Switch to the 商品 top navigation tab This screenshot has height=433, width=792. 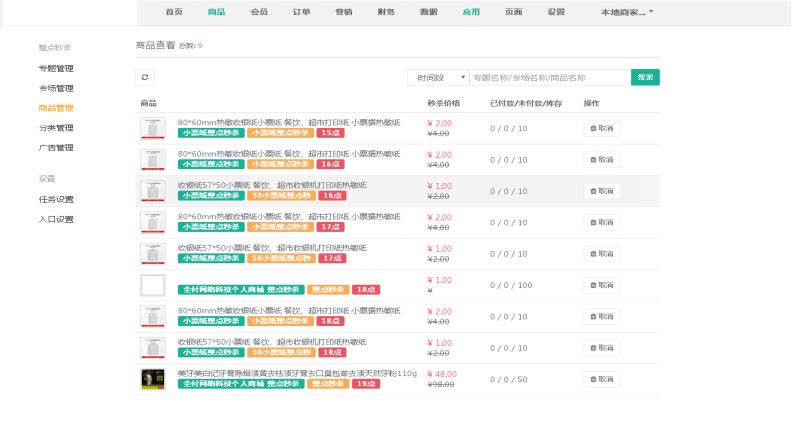point(216,12)
